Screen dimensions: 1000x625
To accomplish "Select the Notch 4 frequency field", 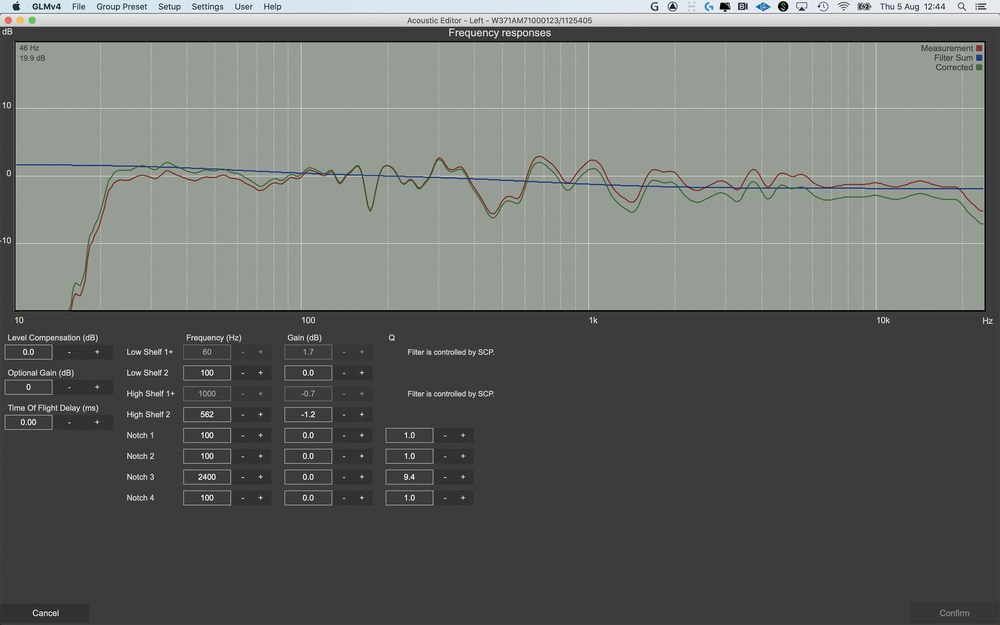I will tap(207, 498).
